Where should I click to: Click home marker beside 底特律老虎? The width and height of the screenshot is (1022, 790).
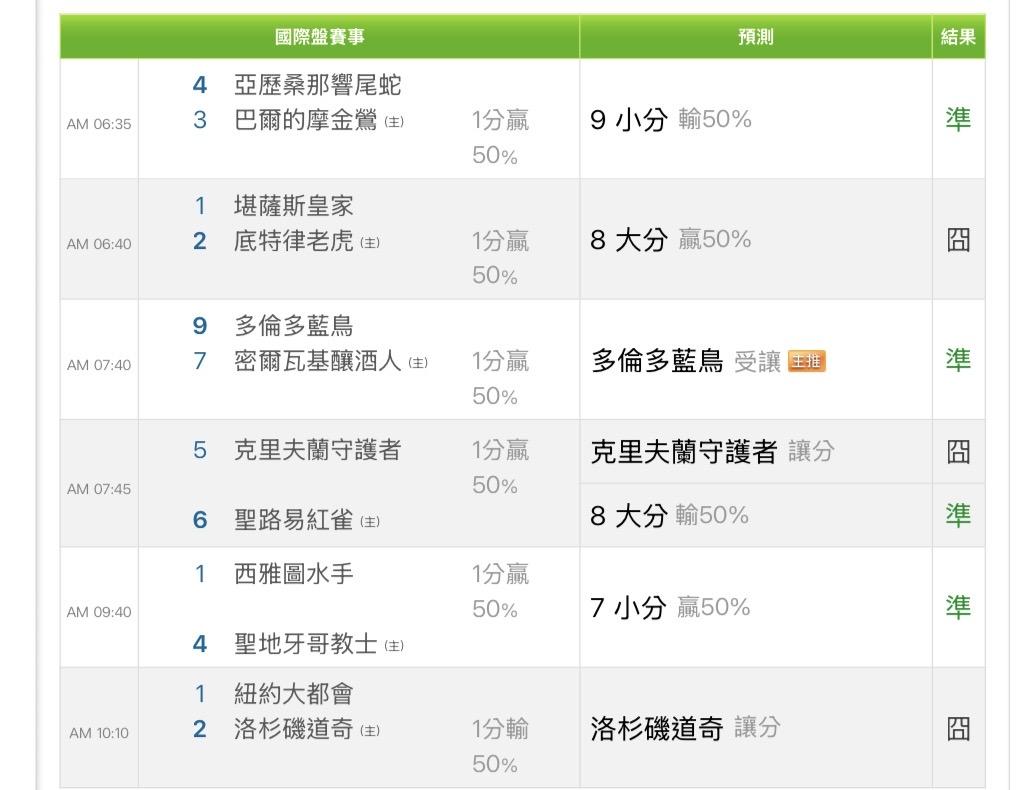(370, 242)
